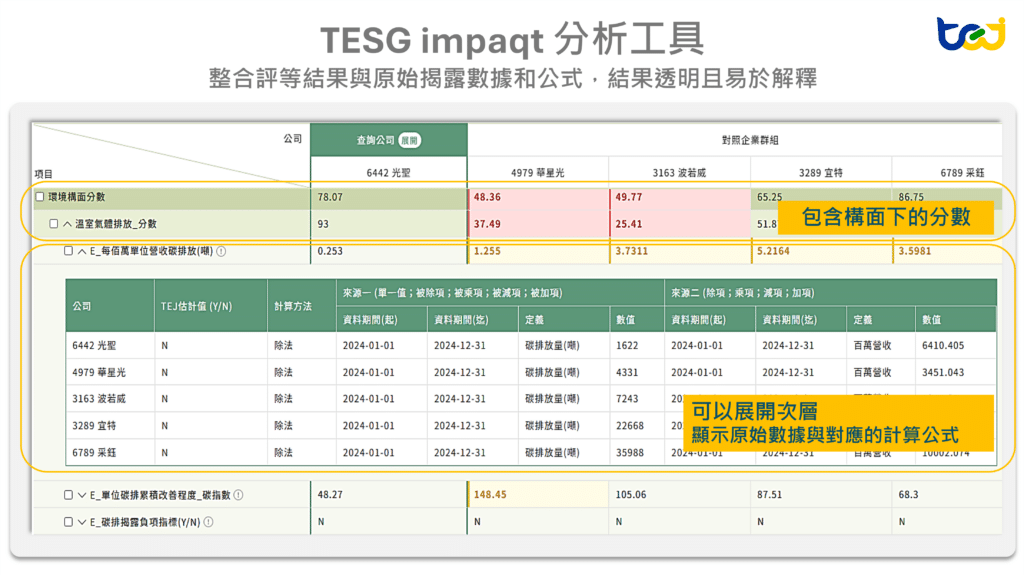Click the 3163 波若威 row in detail table

(531, 399)
